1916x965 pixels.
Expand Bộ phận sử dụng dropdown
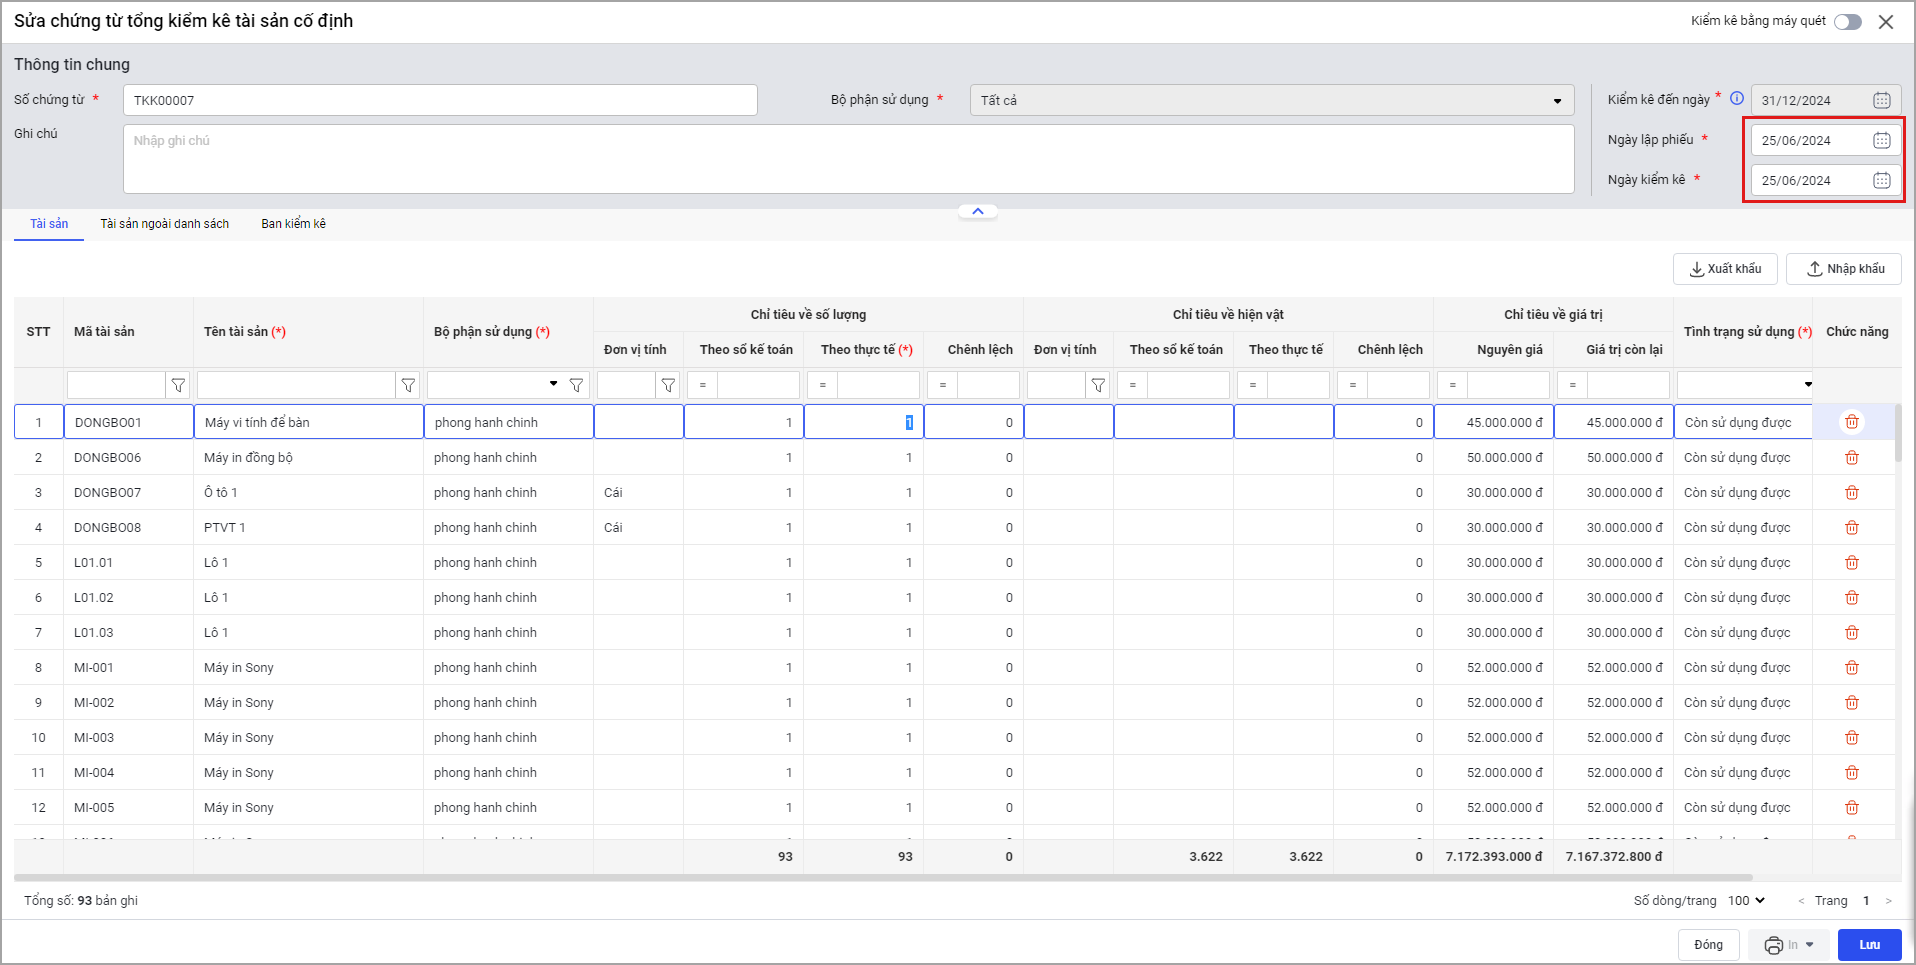click(1556, 101)
